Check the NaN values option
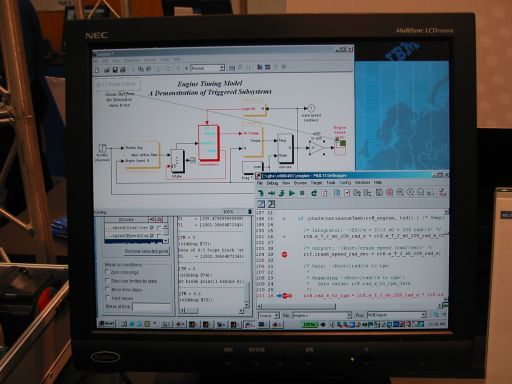Screen dimensions: 512x384 click(x=107, y=298)
